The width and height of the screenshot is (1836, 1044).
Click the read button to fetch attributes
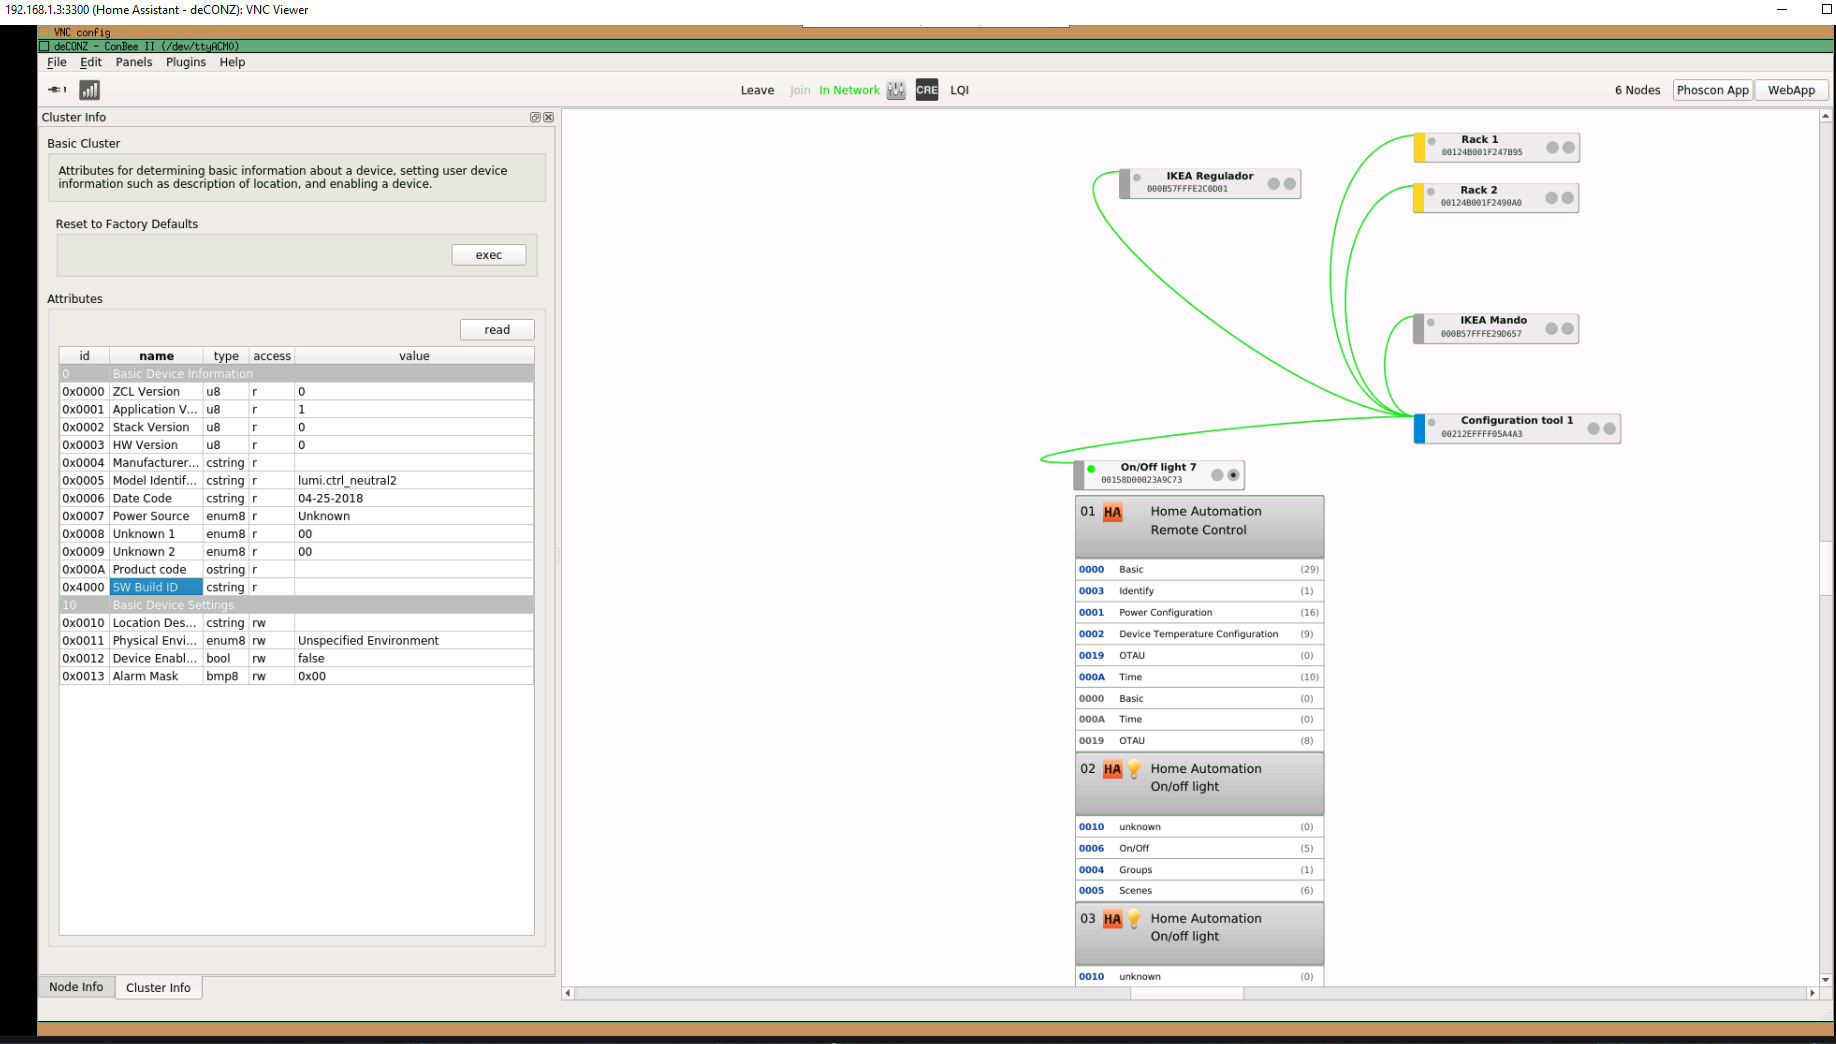point(496,329)
